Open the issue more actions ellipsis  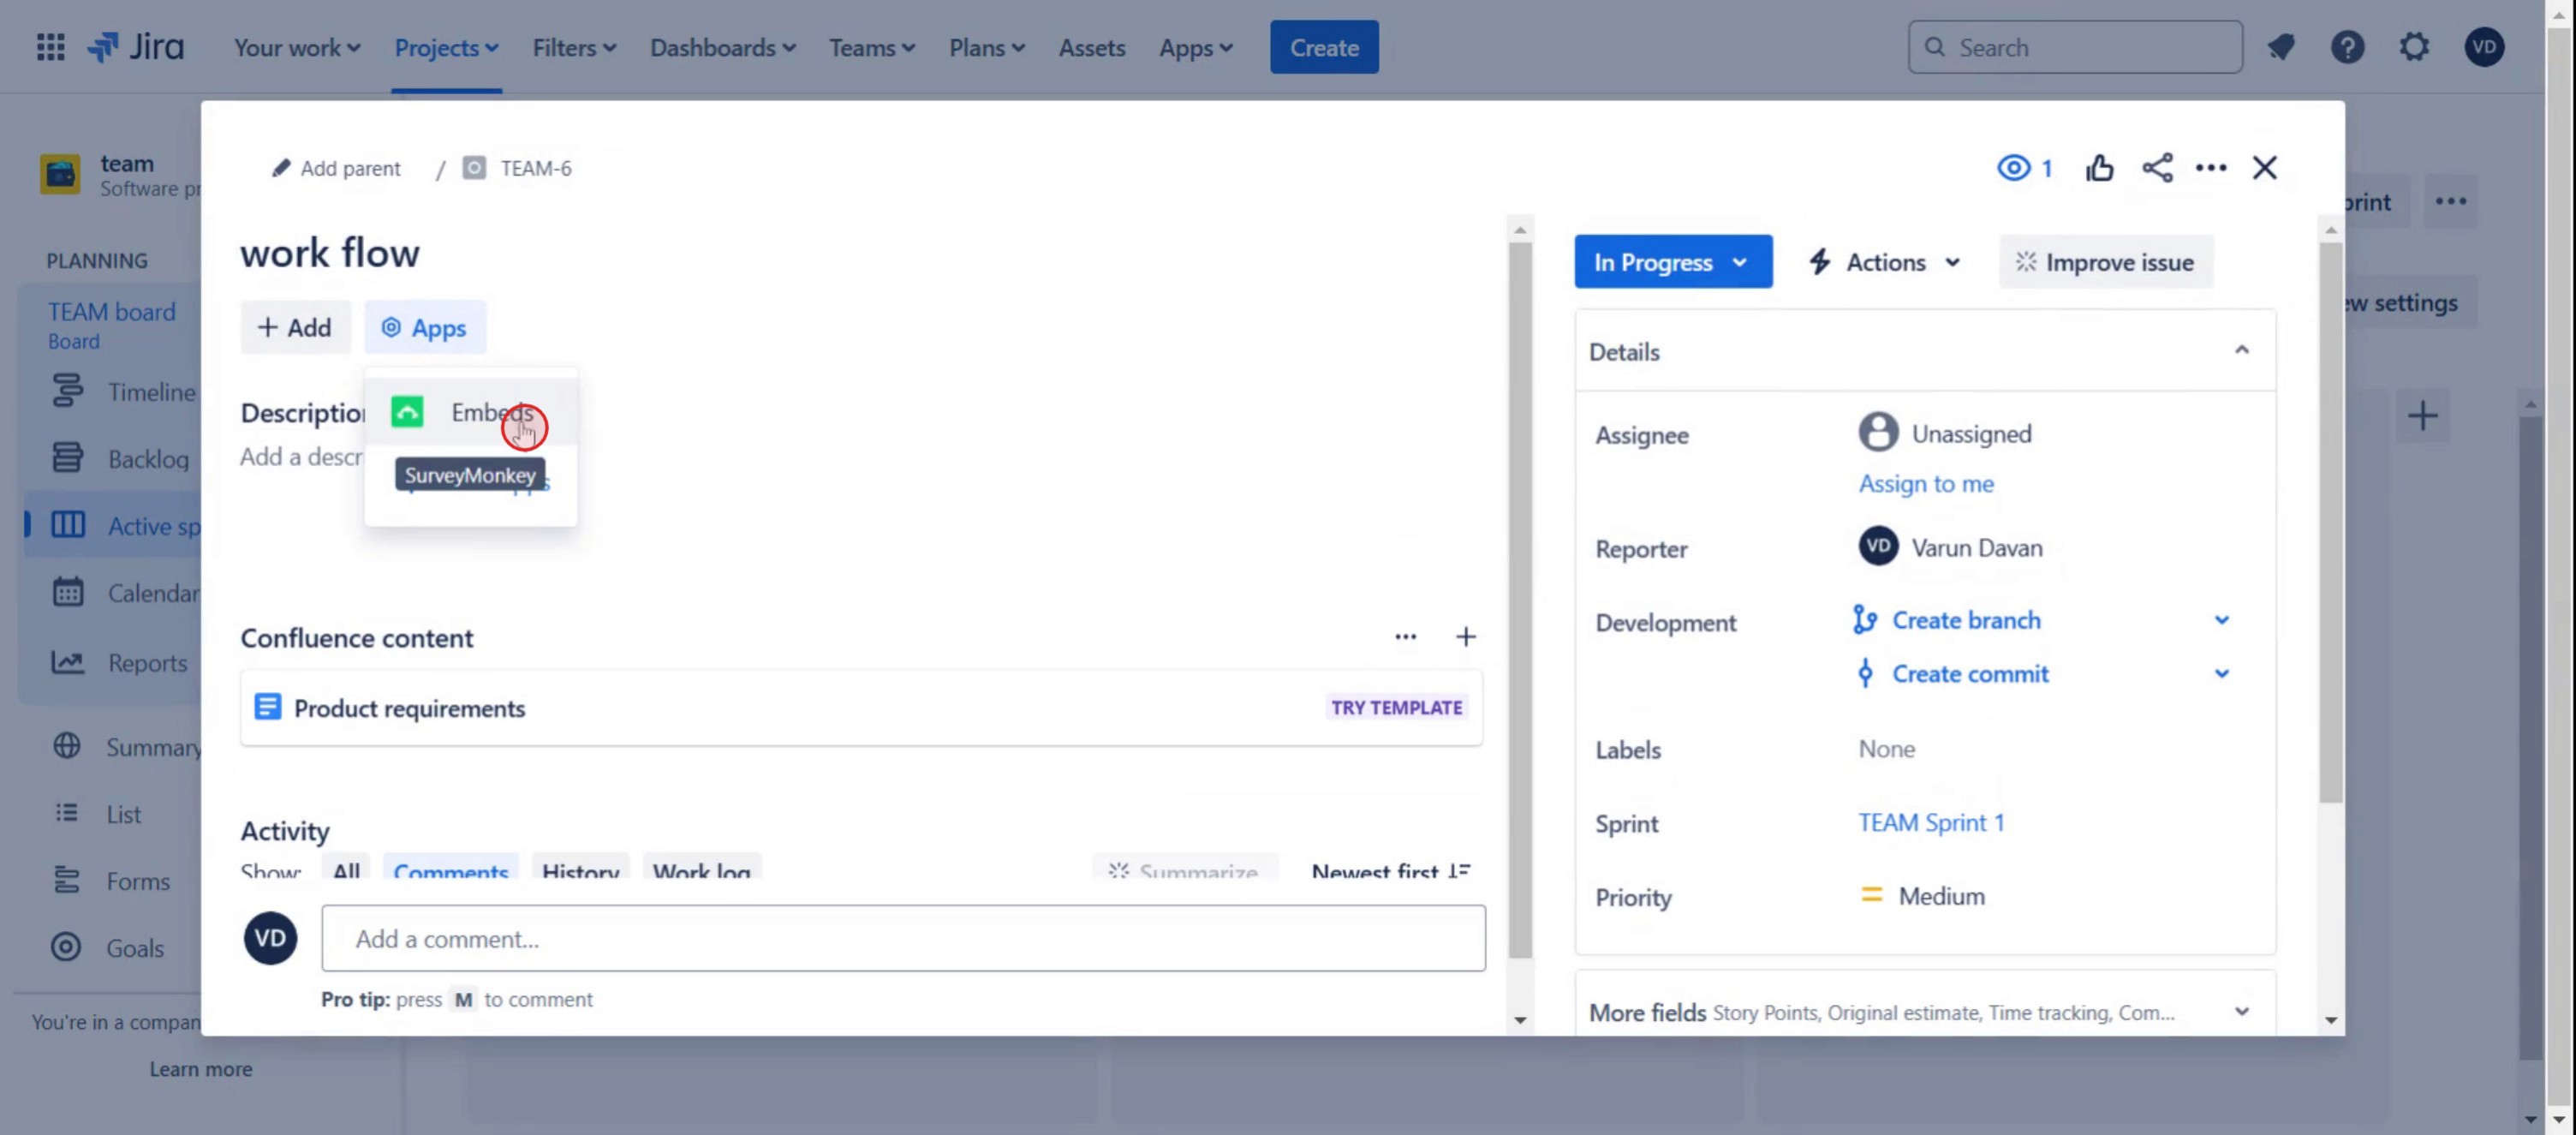coord(2210,168)
